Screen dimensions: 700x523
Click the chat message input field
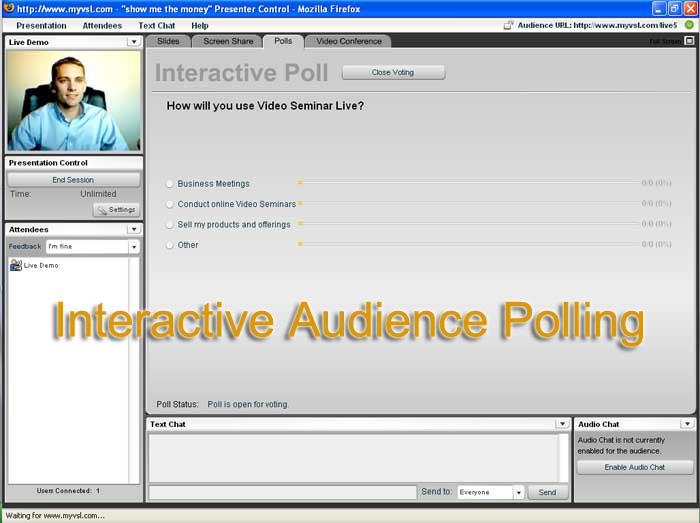283,492
